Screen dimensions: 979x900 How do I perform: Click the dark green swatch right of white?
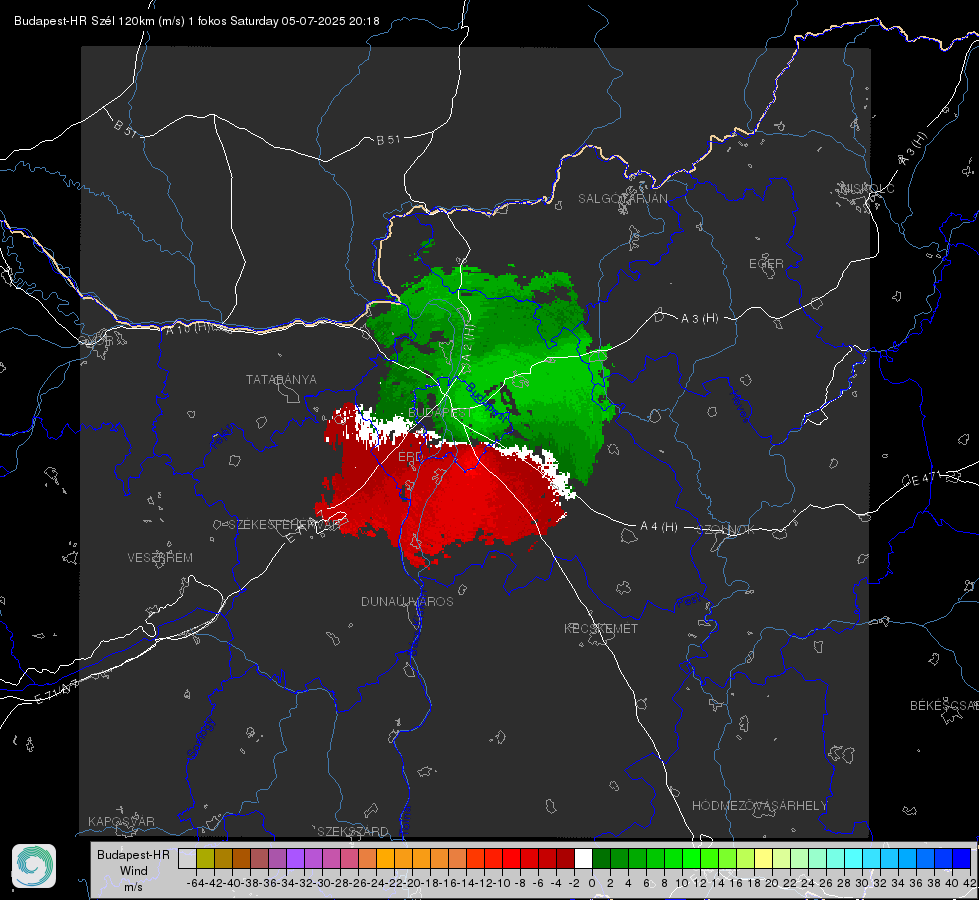point(601,858)
